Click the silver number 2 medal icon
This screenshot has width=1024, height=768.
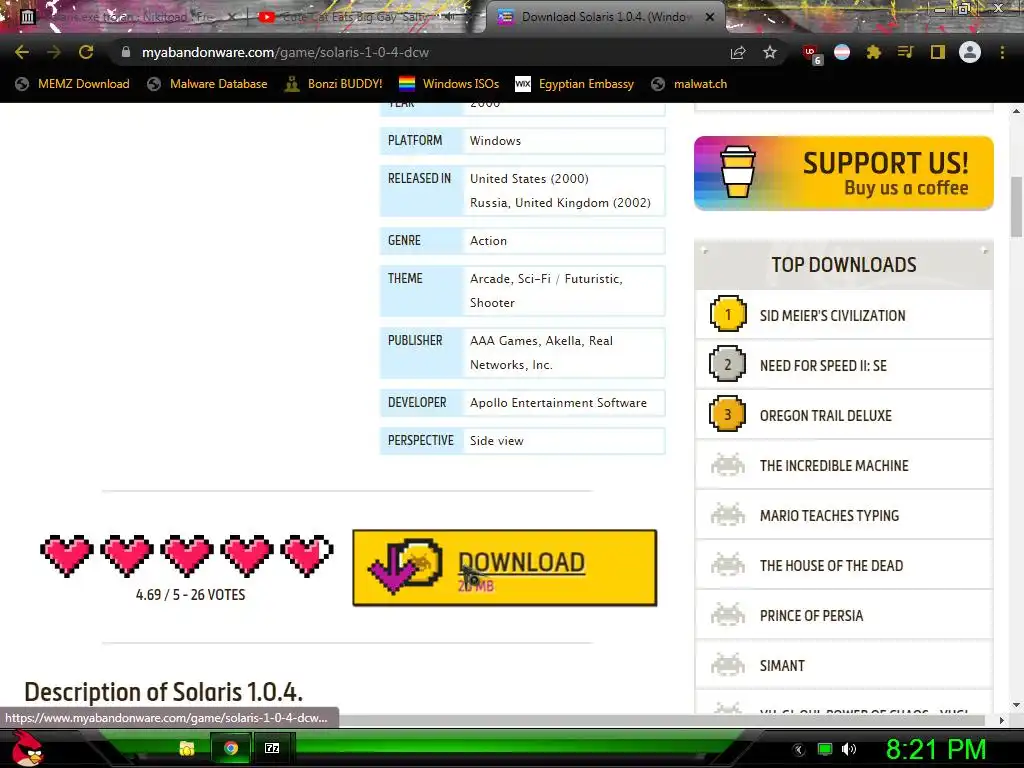point(728,364)
